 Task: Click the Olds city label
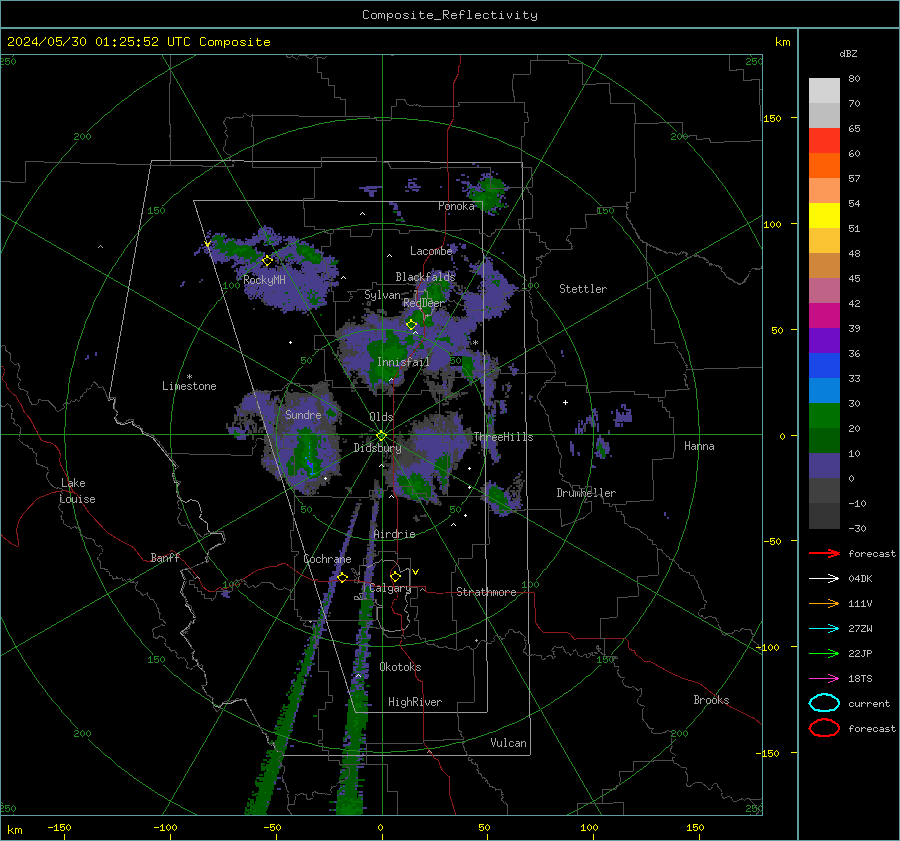coord(381,417)
